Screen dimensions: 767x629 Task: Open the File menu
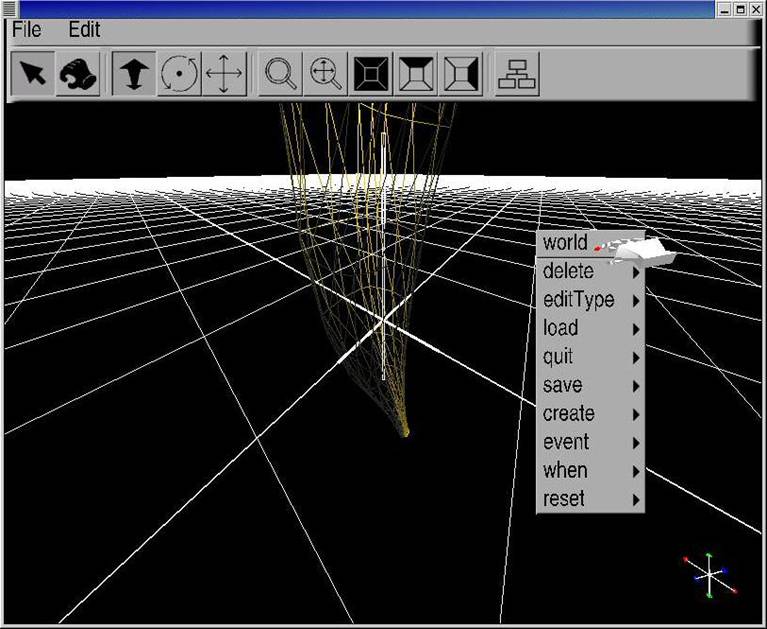pos(26,30)
